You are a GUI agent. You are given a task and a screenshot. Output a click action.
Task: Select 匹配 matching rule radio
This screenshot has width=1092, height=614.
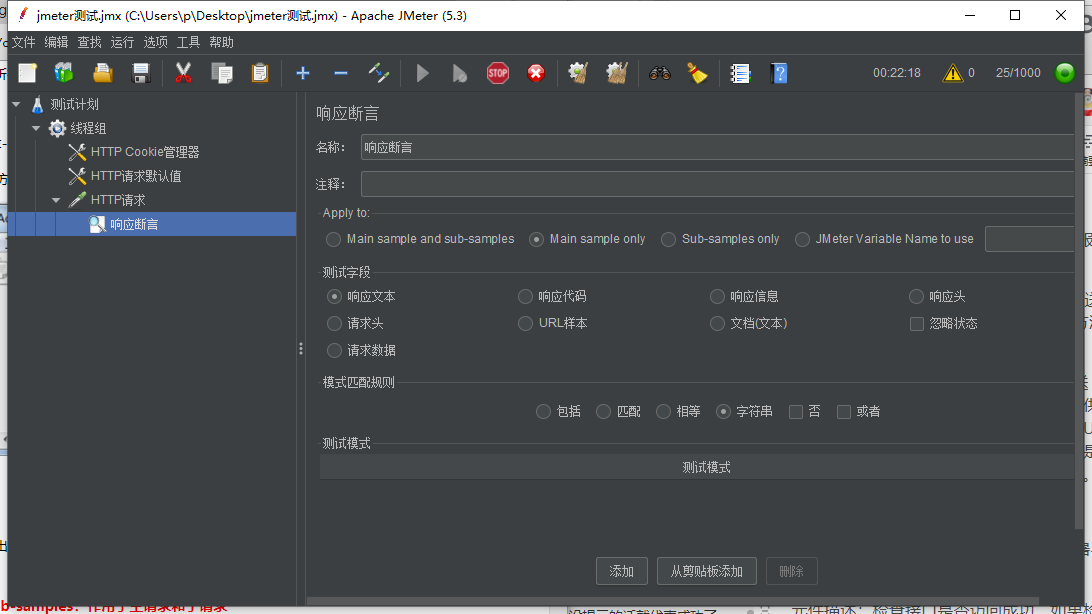point(603,412)
